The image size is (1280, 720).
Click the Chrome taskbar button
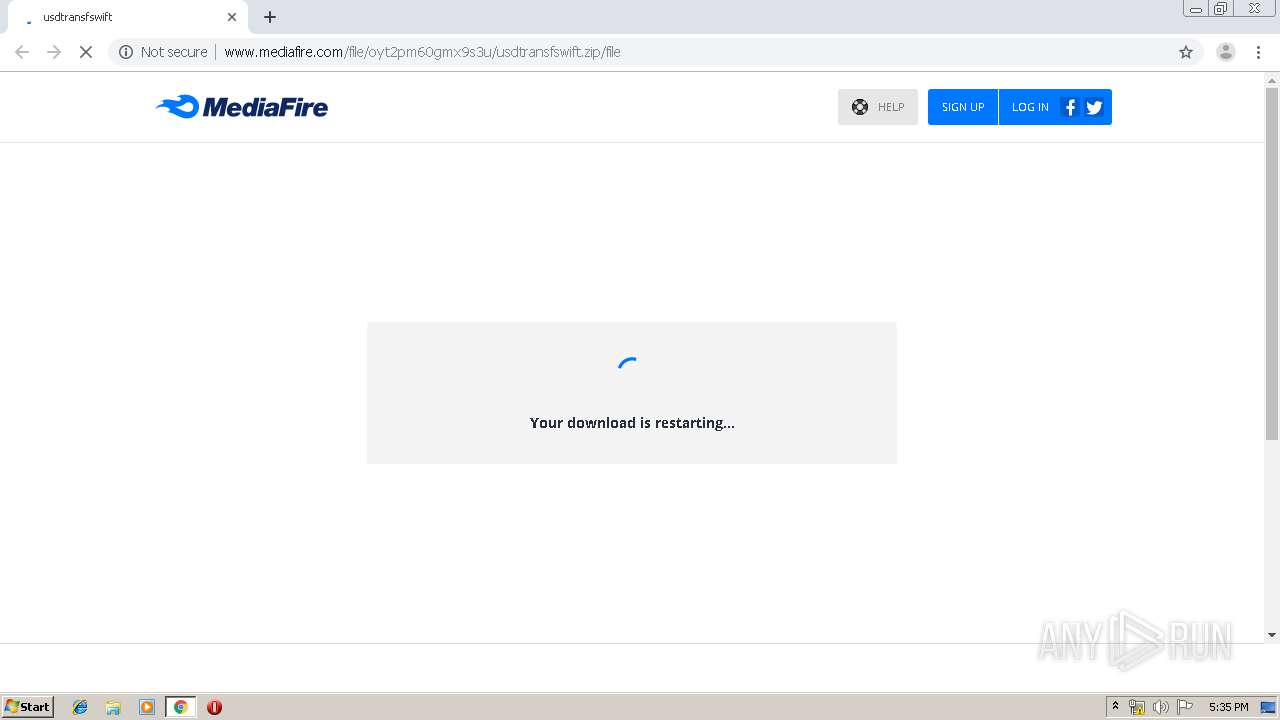(180, 707)
